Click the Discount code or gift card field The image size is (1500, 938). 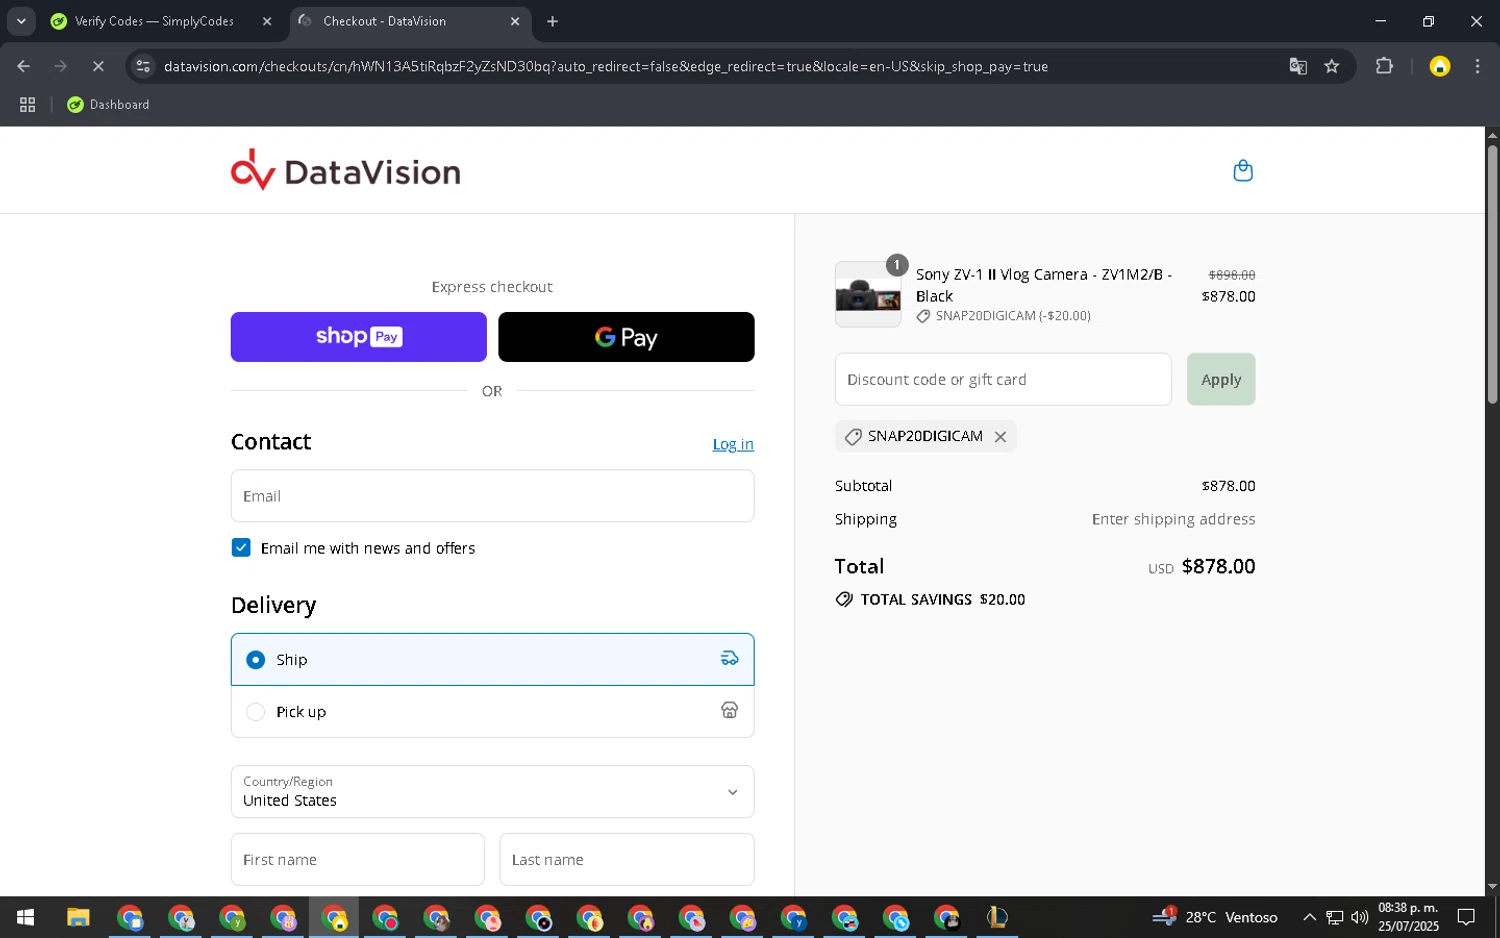pyautogui.click(x=1003, y=379)
